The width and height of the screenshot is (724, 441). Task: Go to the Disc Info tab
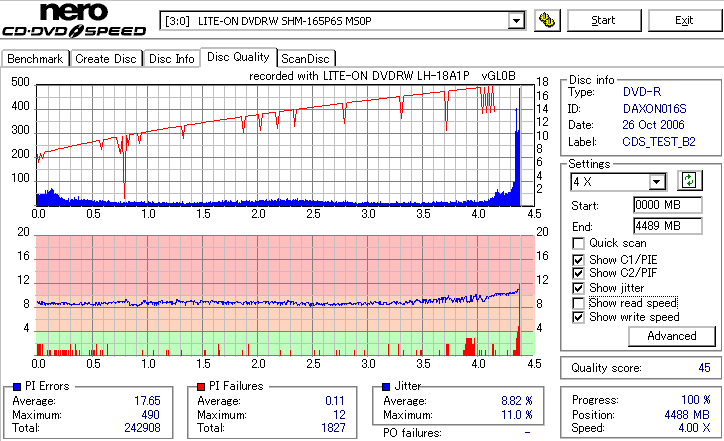(x=171, y=59)
